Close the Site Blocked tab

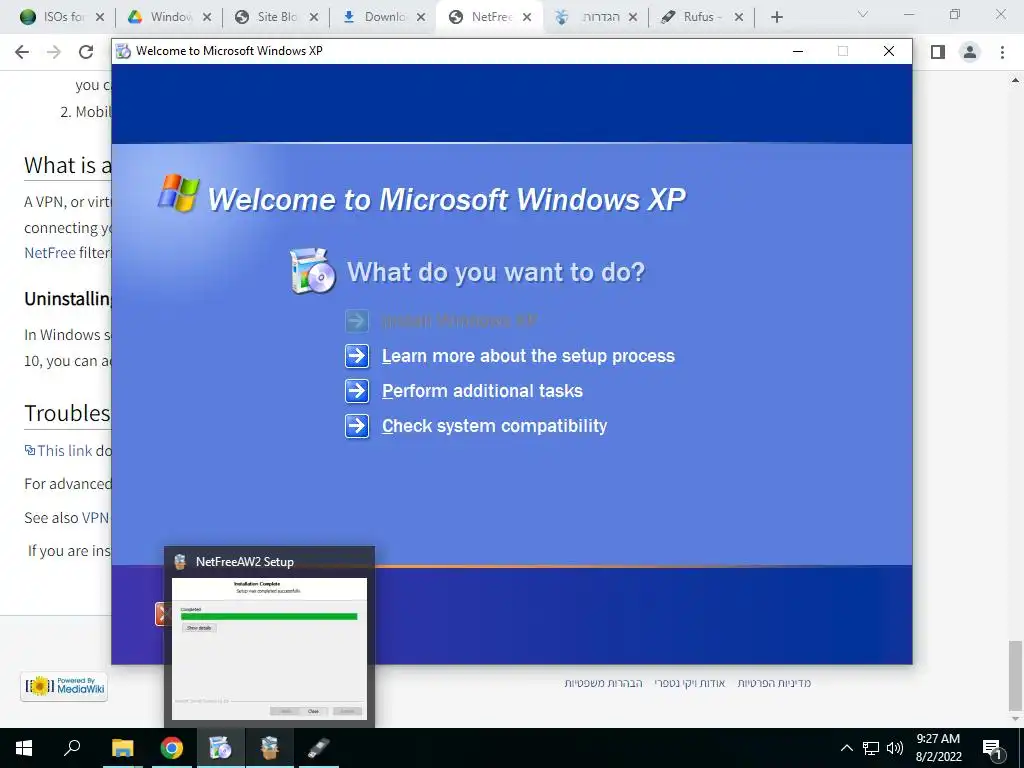314,17
